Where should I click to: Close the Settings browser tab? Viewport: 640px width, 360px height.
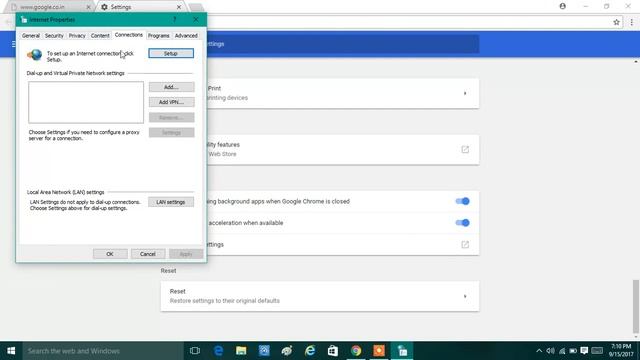(179, 7)
